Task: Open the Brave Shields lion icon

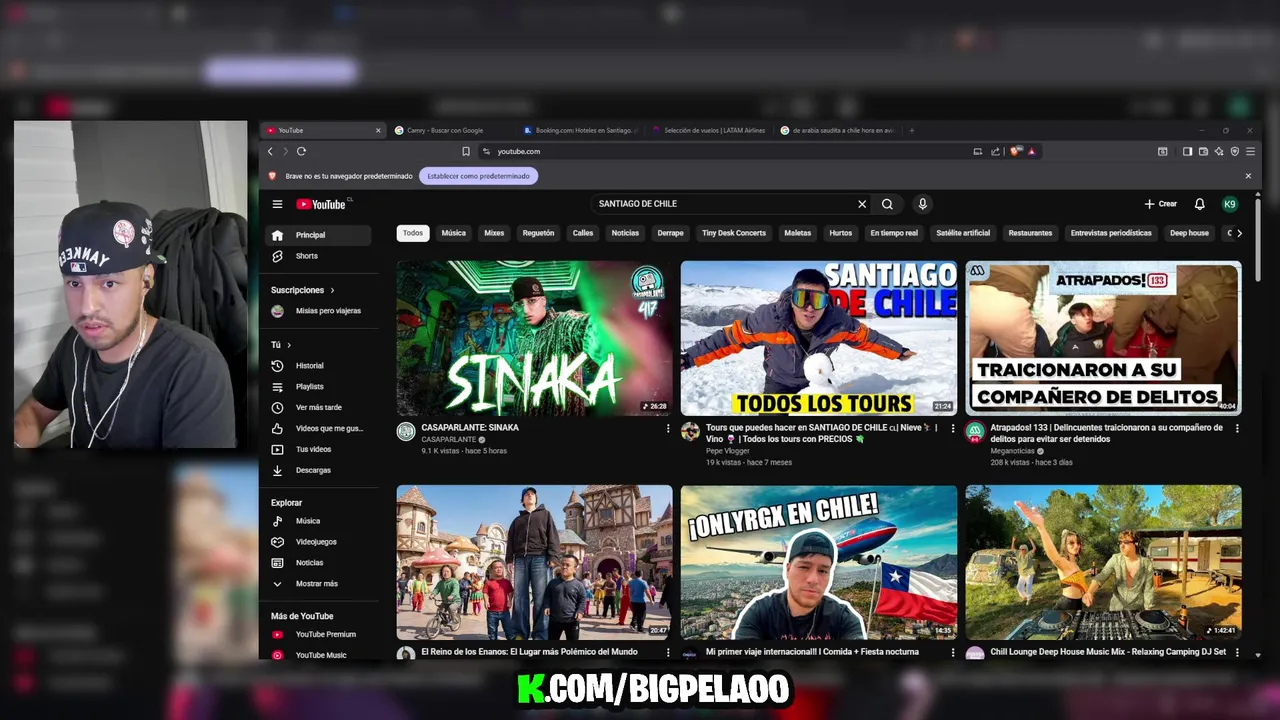Action: [x=1015, y=151]
